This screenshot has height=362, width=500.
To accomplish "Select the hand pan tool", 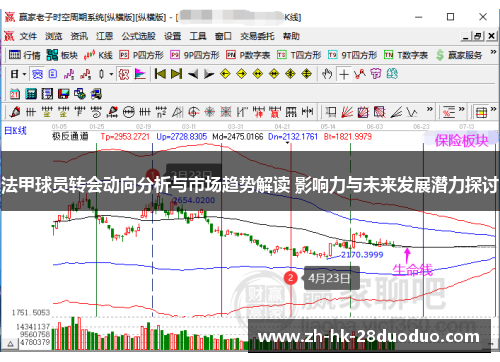I will [x=327, y=74].
